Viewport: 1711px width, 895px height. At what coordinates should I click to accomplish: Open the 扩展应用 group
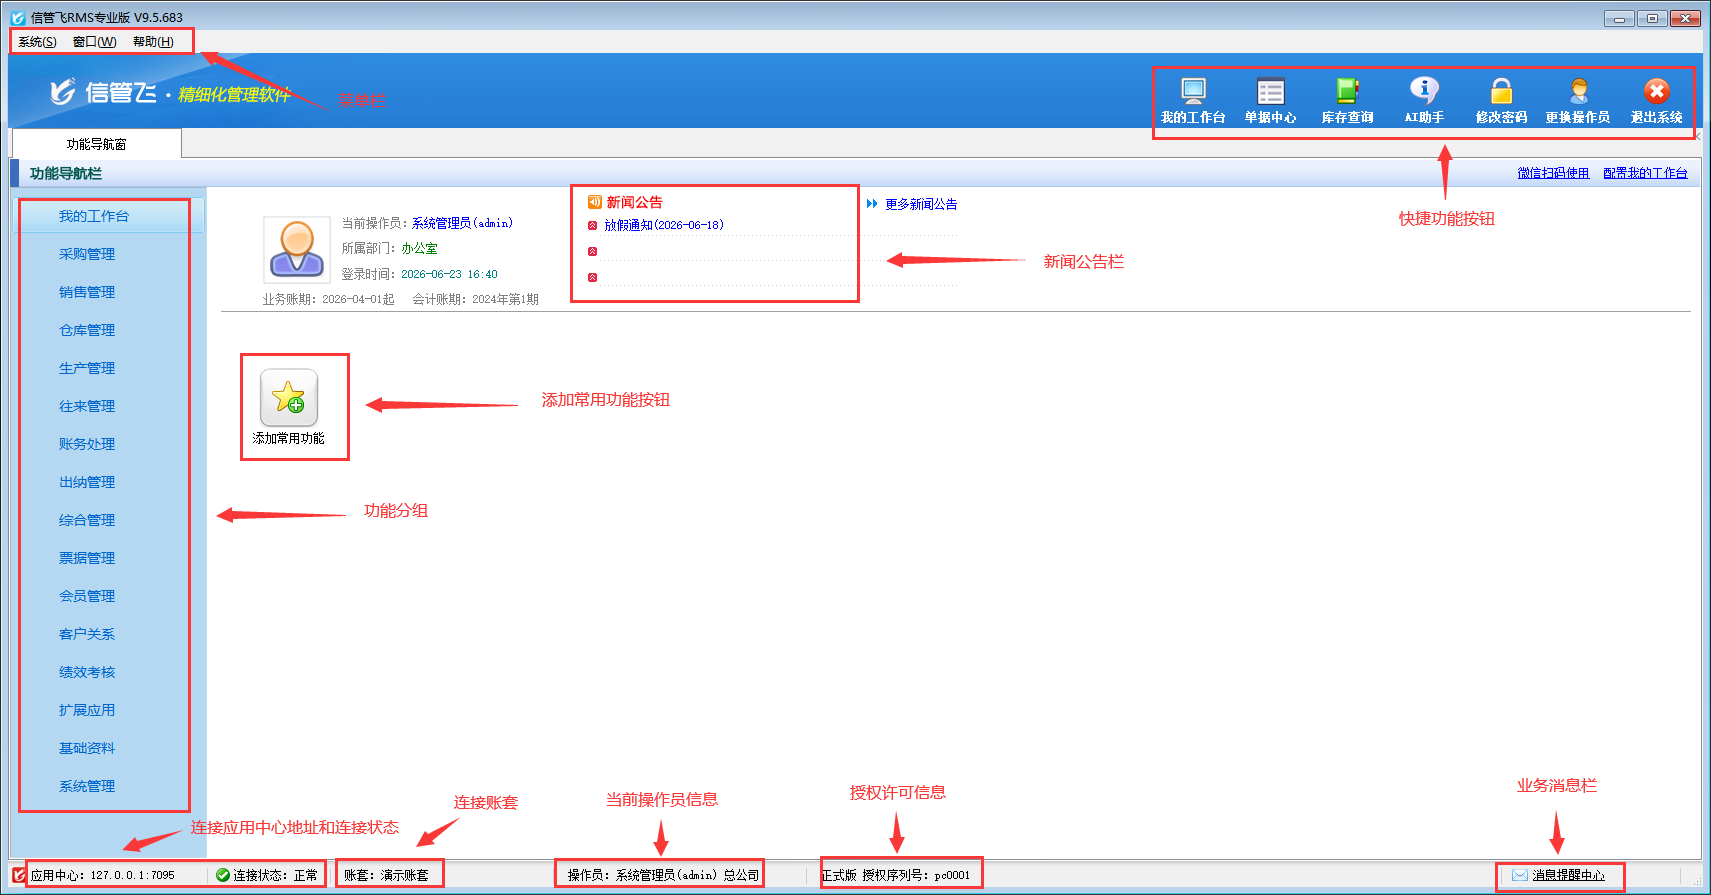point(87,710)
